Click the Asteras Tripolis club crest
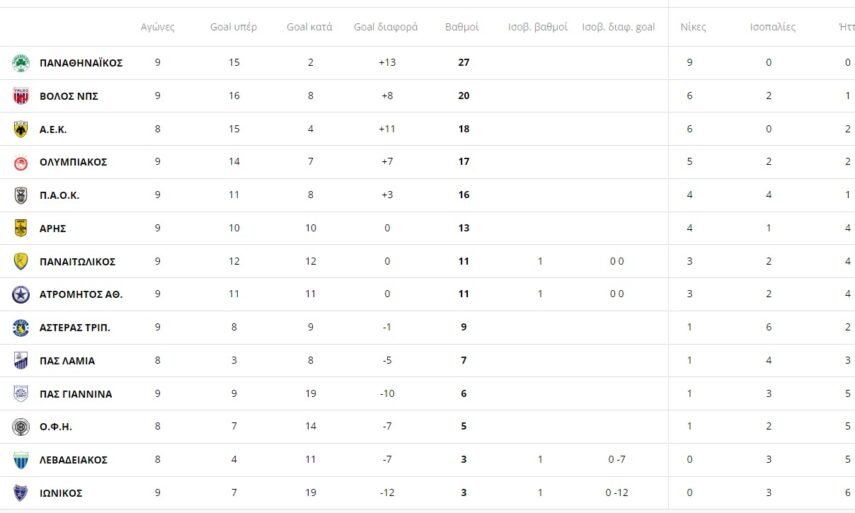Image resolution: width=855 pixels, height=513 pixels. click(x=20, y=328)
